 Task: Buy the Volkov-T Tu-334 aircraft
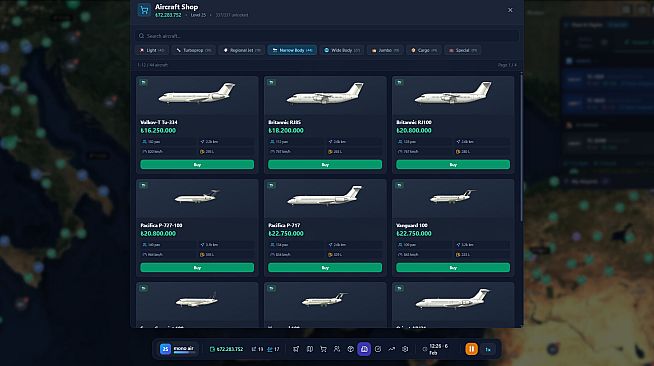pyautogui.click(x=197, y=165)
